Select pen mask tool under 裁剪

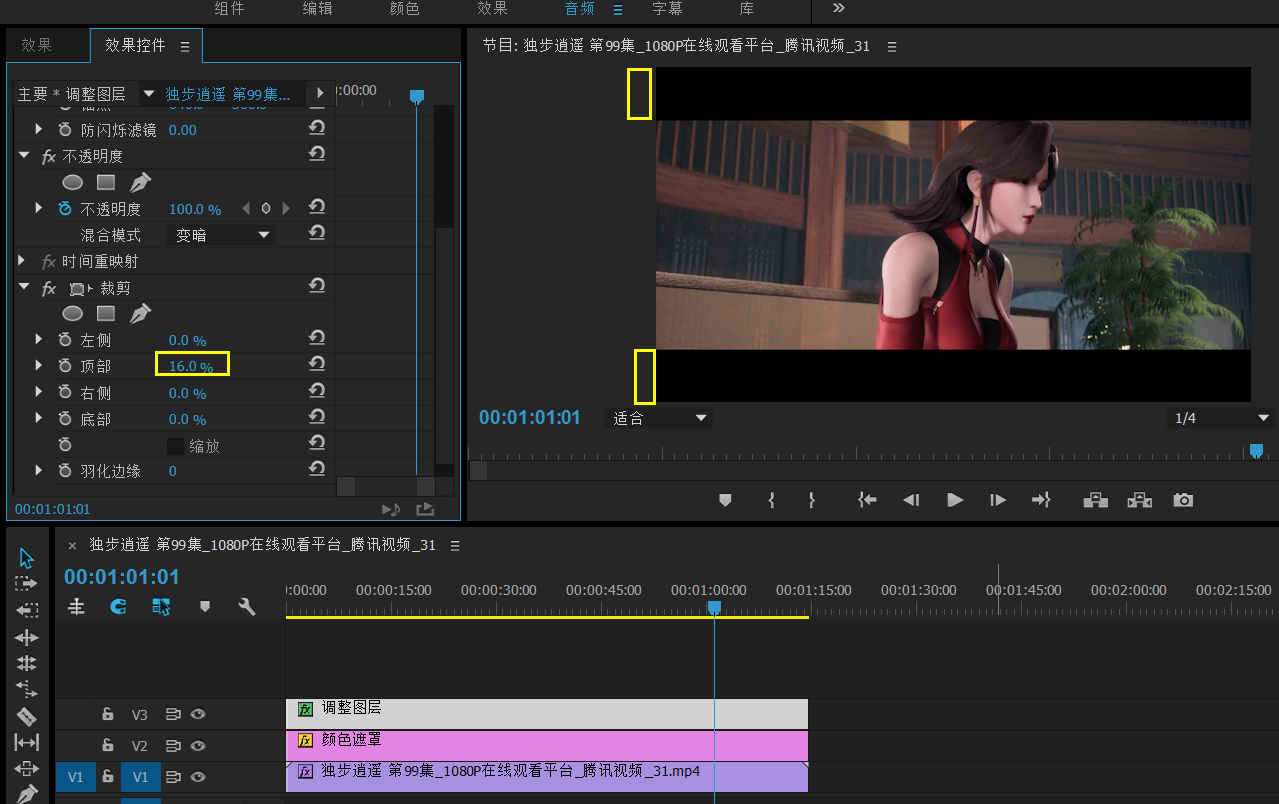[140, 313]
